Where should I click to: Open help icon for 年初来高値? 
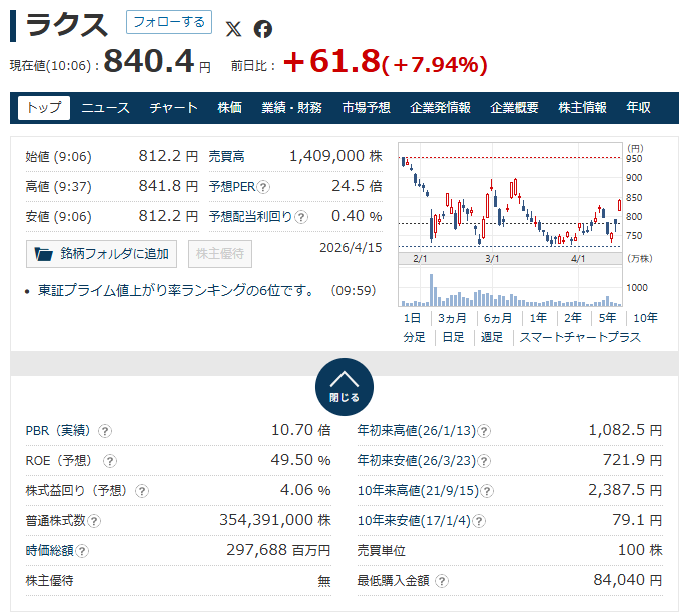[484, 431]
